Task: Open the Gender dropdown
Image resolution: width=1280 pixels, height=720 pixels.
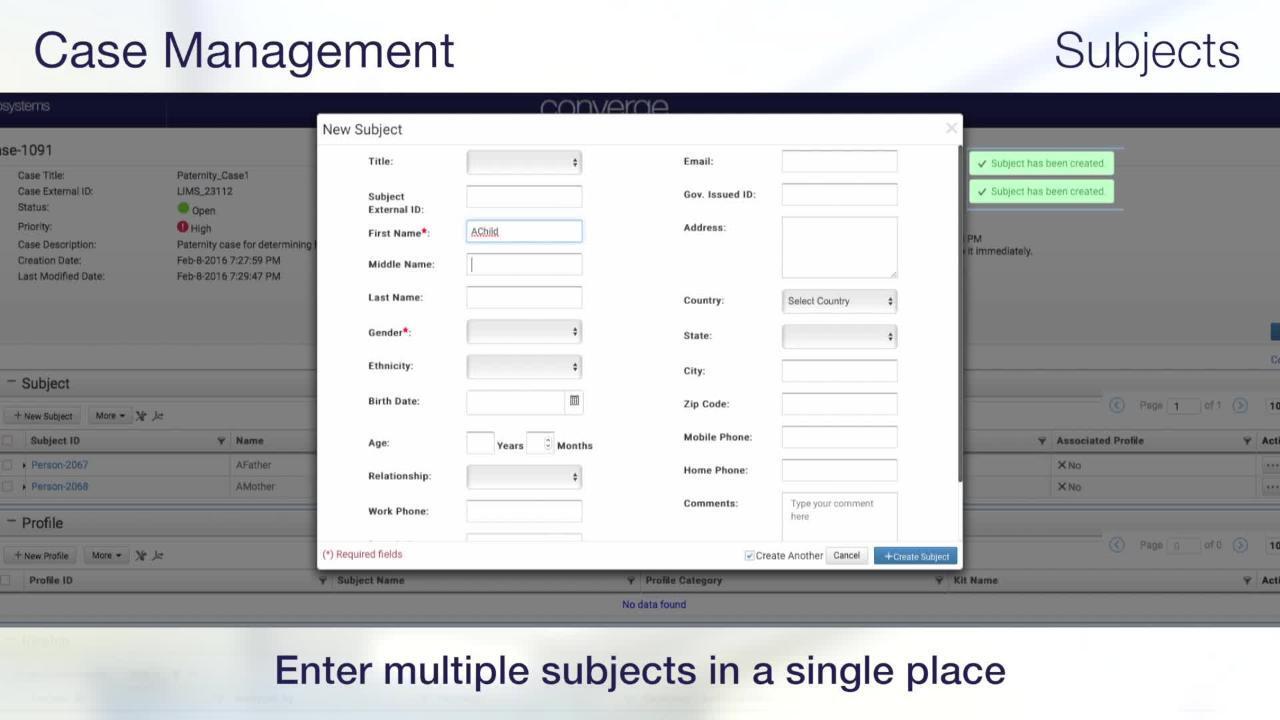Action: click(524, 332)
